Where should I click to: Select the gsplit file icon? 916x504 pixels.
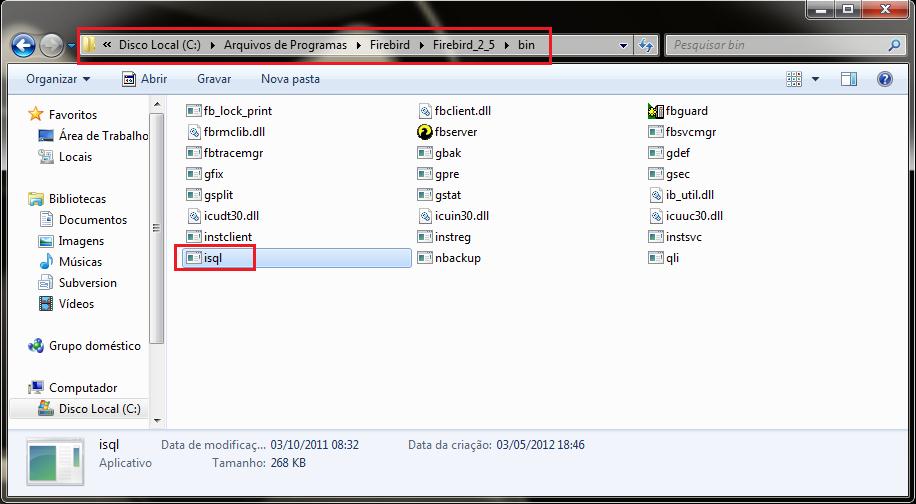193,195
